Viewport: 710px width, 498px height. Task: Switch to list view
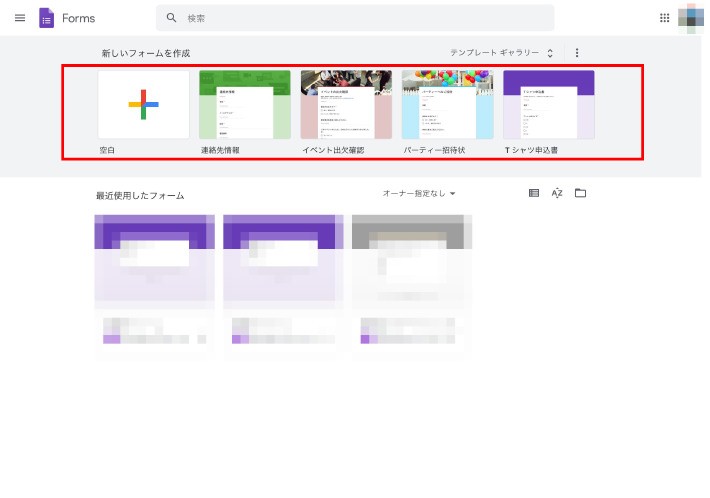[534, 193]
